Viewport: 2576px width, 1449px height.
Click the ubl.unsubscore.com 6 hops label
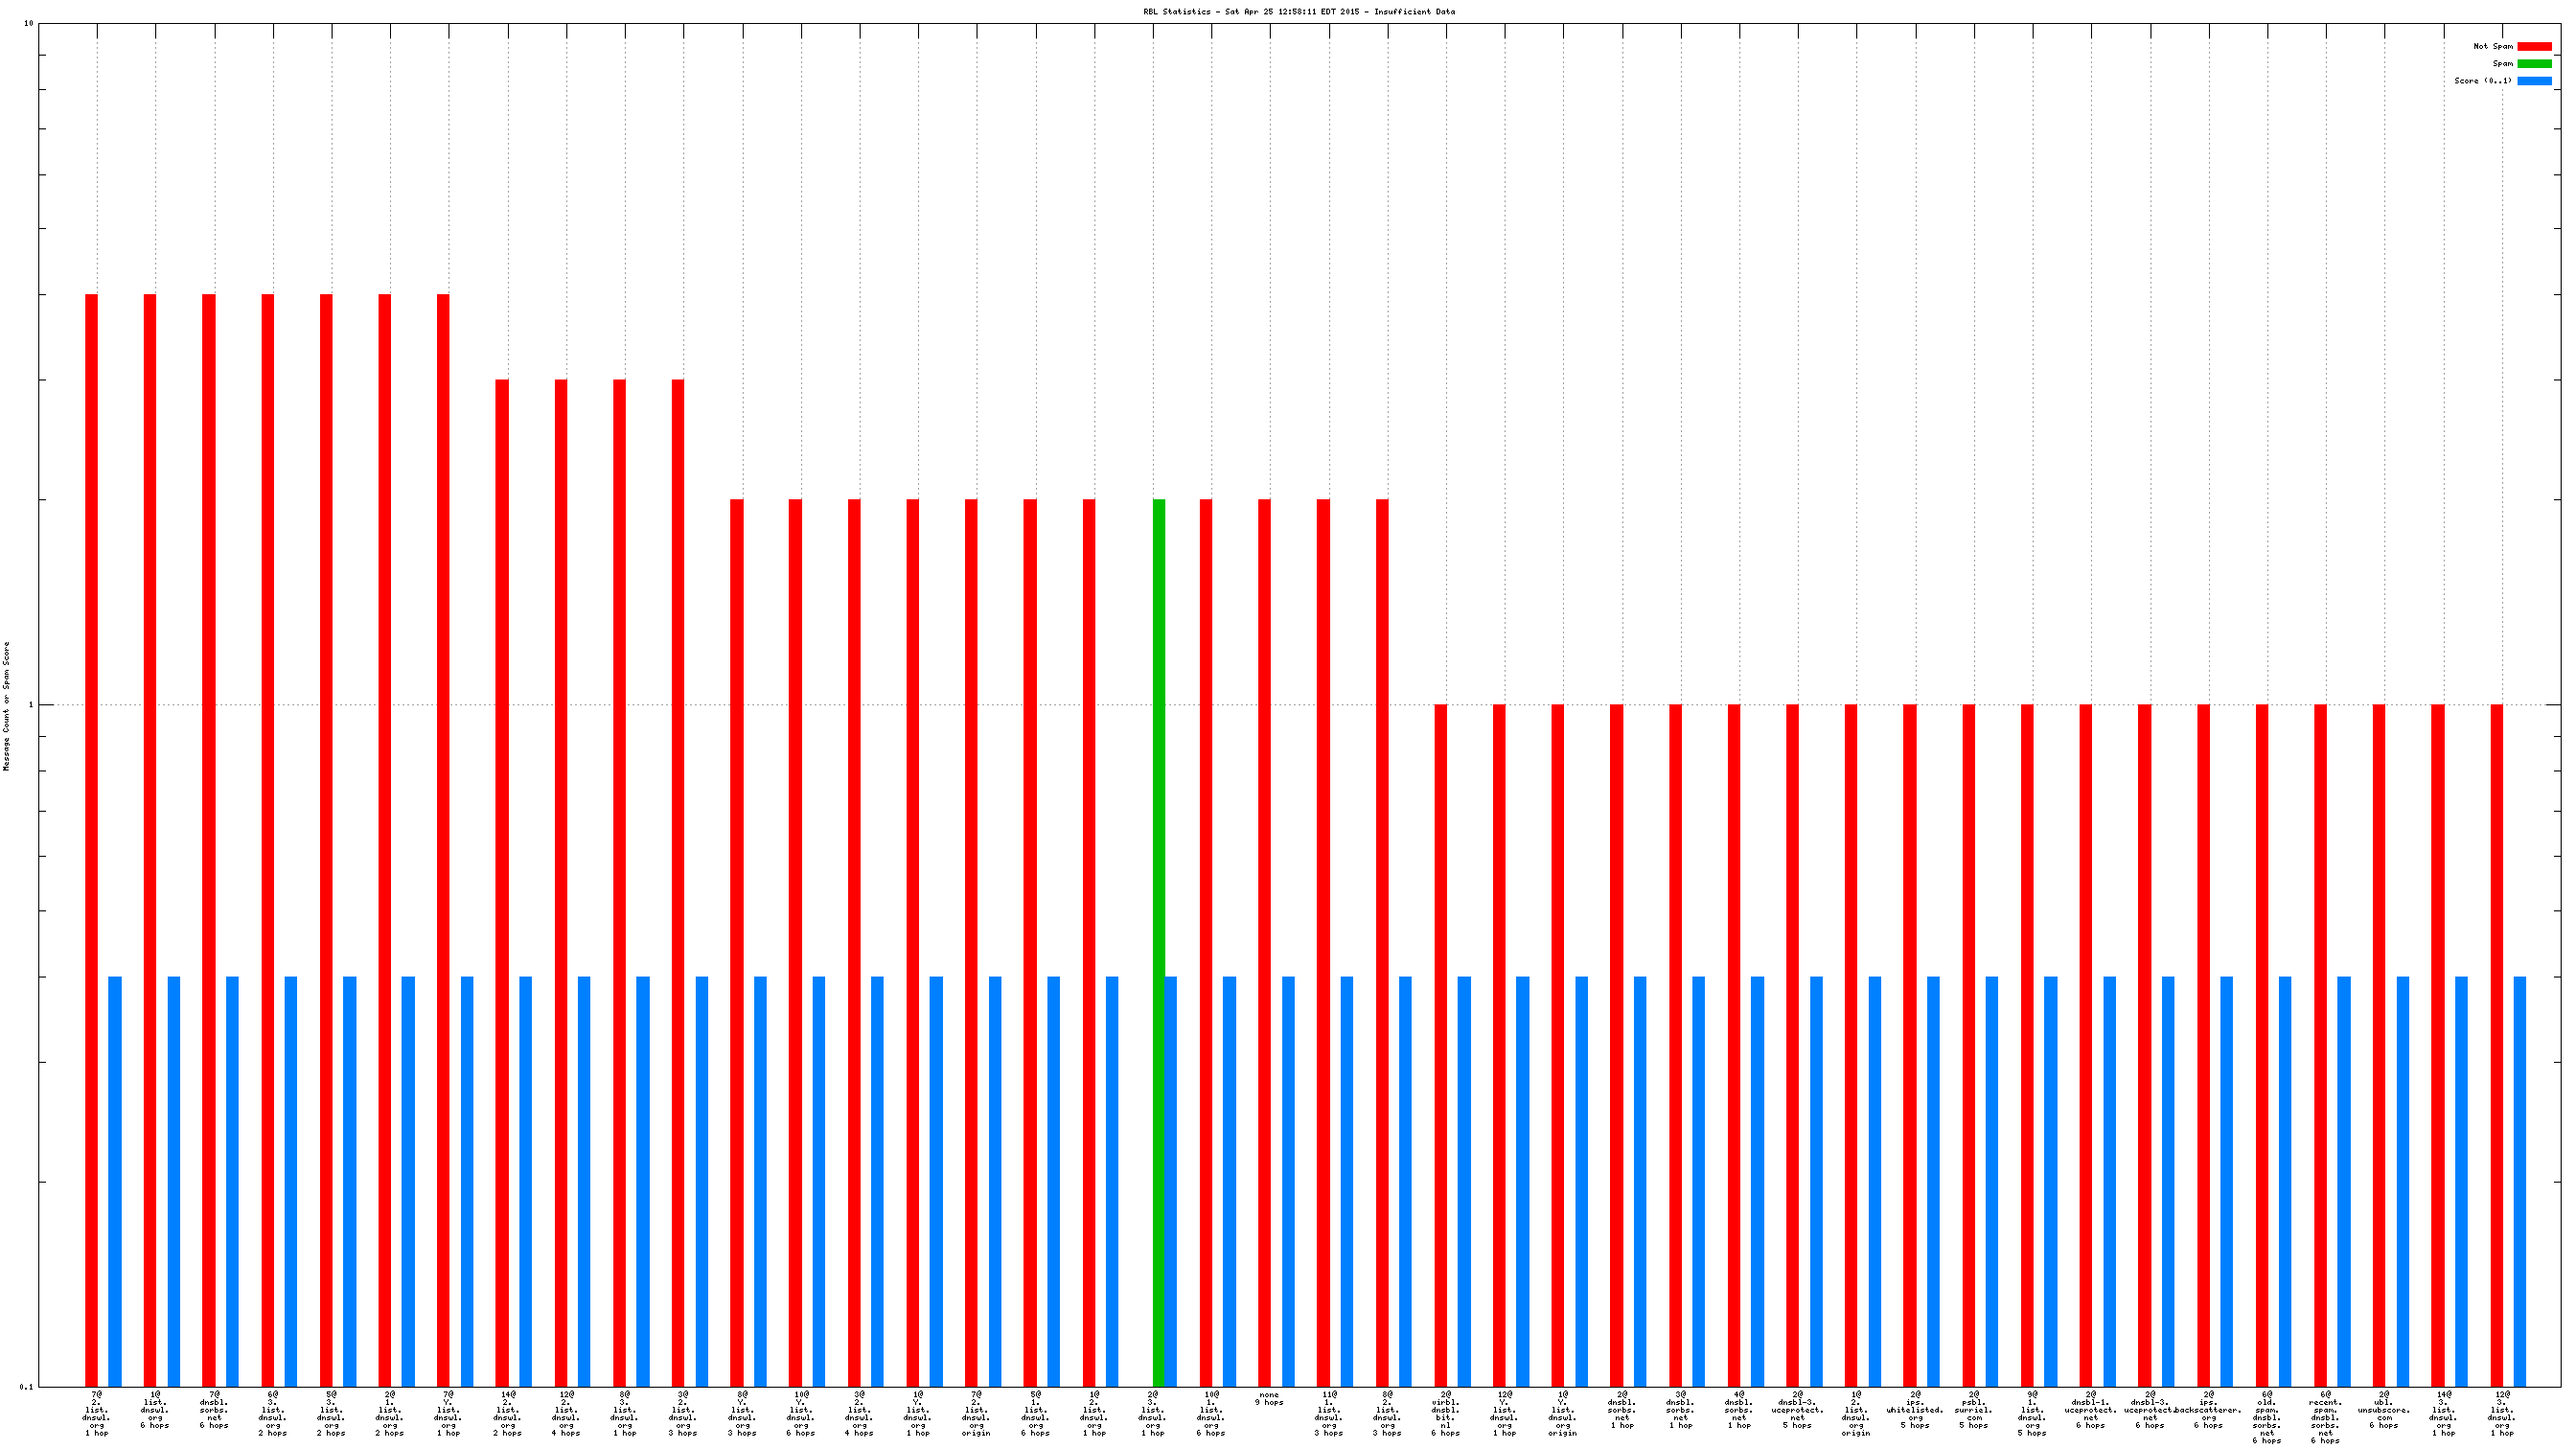click(x=2383, y=1410)
